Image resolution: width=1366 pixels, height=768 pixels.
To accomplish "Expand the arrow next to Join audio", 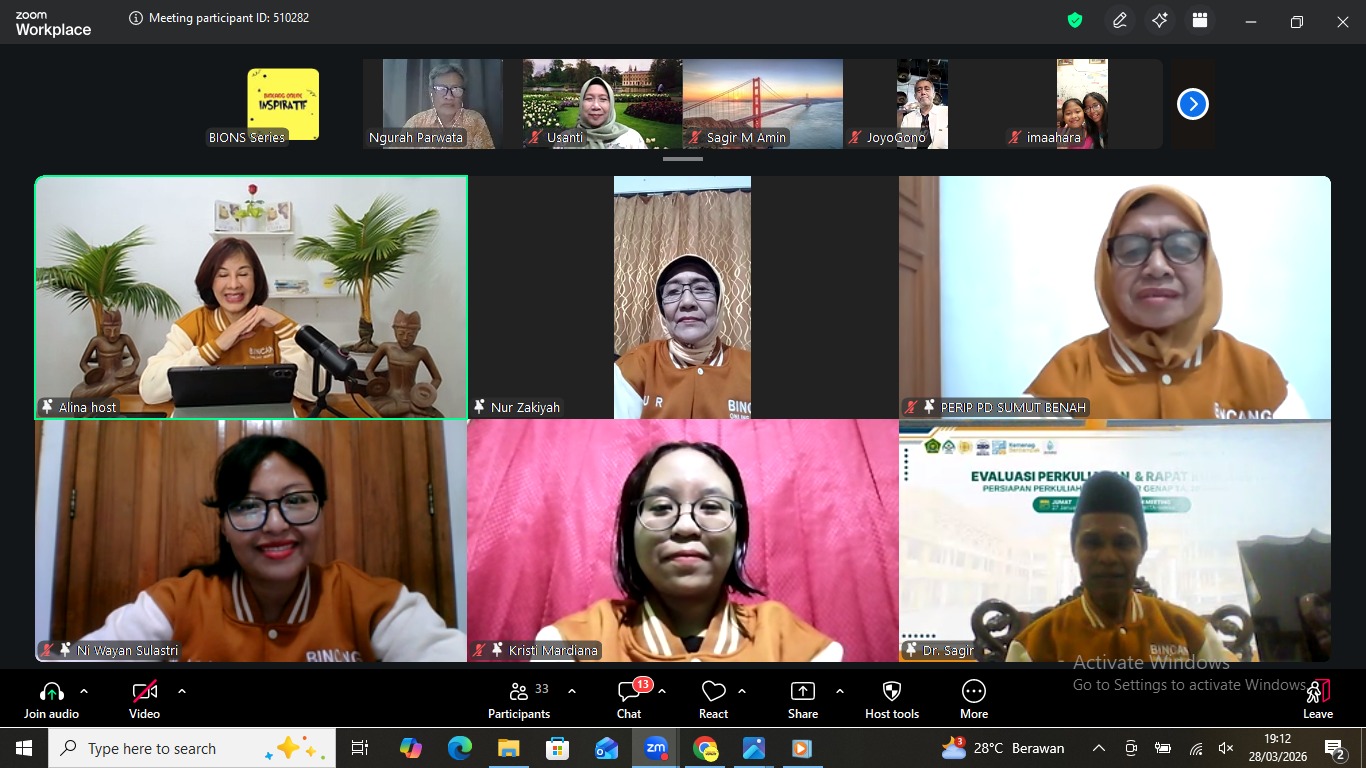I will (x=84, y=691).
